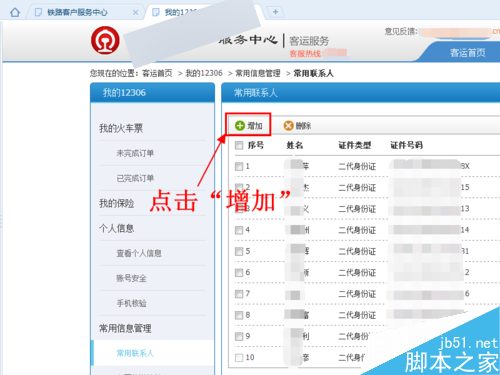
Task: Click the 客运服务 header text
Action: [x=309, y=41]
